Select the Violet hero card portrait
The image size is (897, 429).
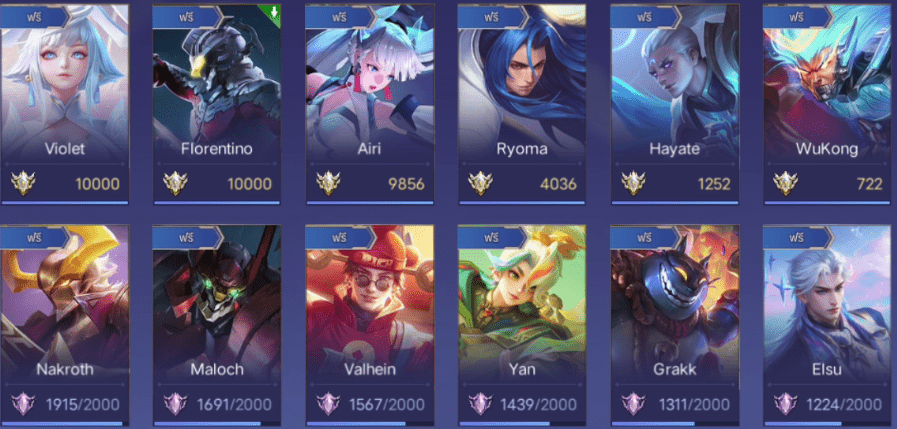pyautogui.click(x=64, y=83)
